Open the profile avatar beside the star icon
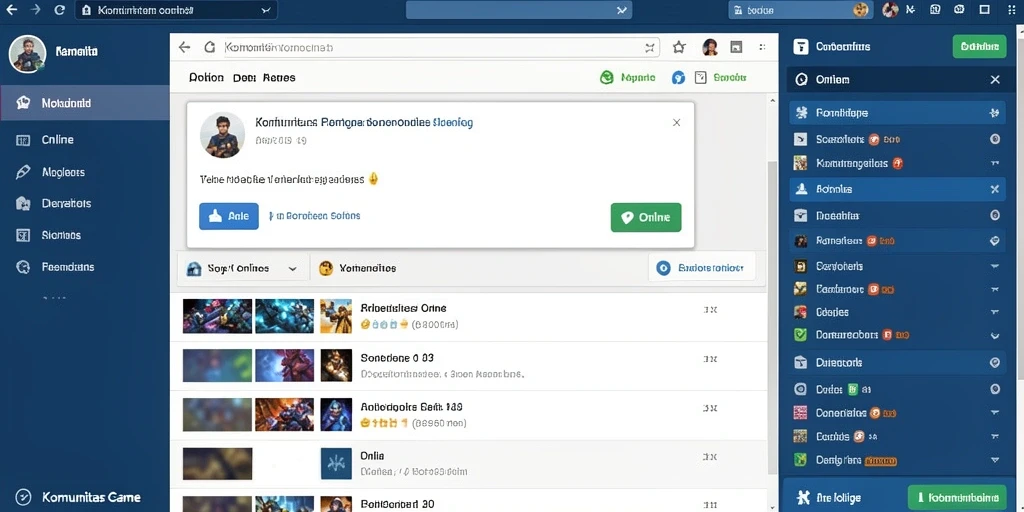The height and width of the screenshot is (512, 1024). [x=710, y=47]
